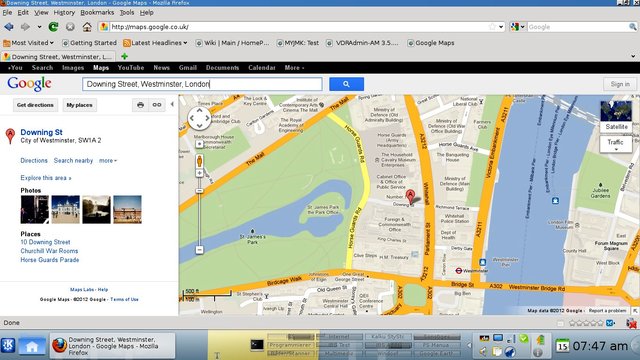The width and height of the screenshot is (640, 360).
Task: Click the stop loading icon
Action: (x=70, y=27)
